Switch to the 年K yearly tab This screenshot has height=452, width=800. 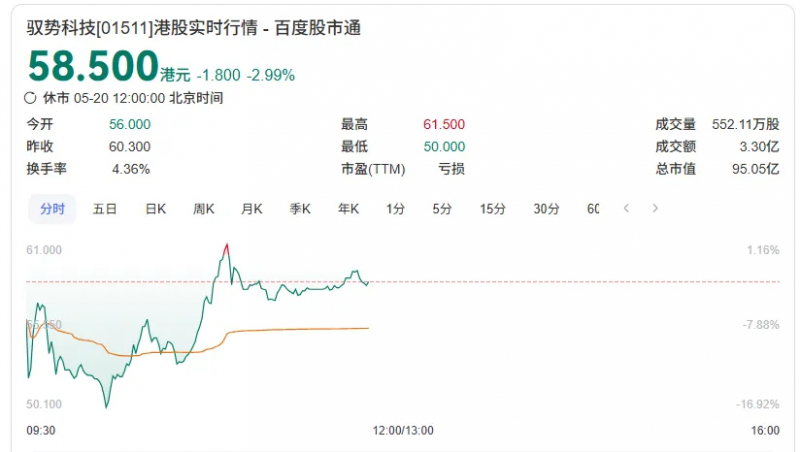348,209
